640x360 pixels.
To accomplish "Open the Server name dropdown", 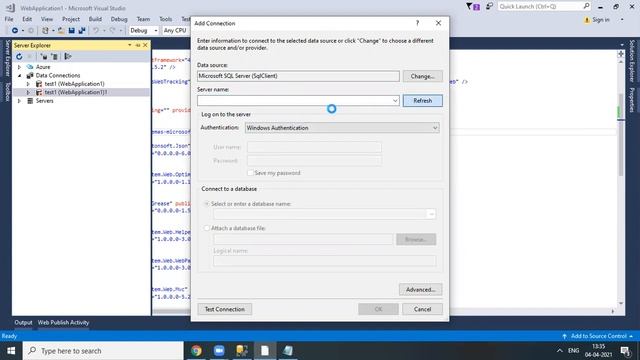I will (x=395, y=100).
